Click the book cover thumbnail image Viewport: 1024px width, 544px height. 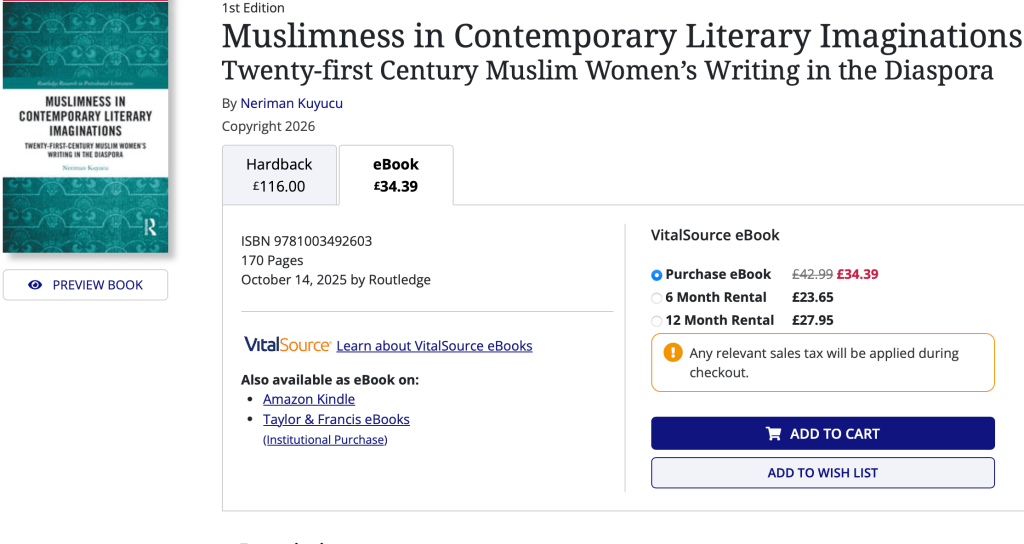point(85,125)
